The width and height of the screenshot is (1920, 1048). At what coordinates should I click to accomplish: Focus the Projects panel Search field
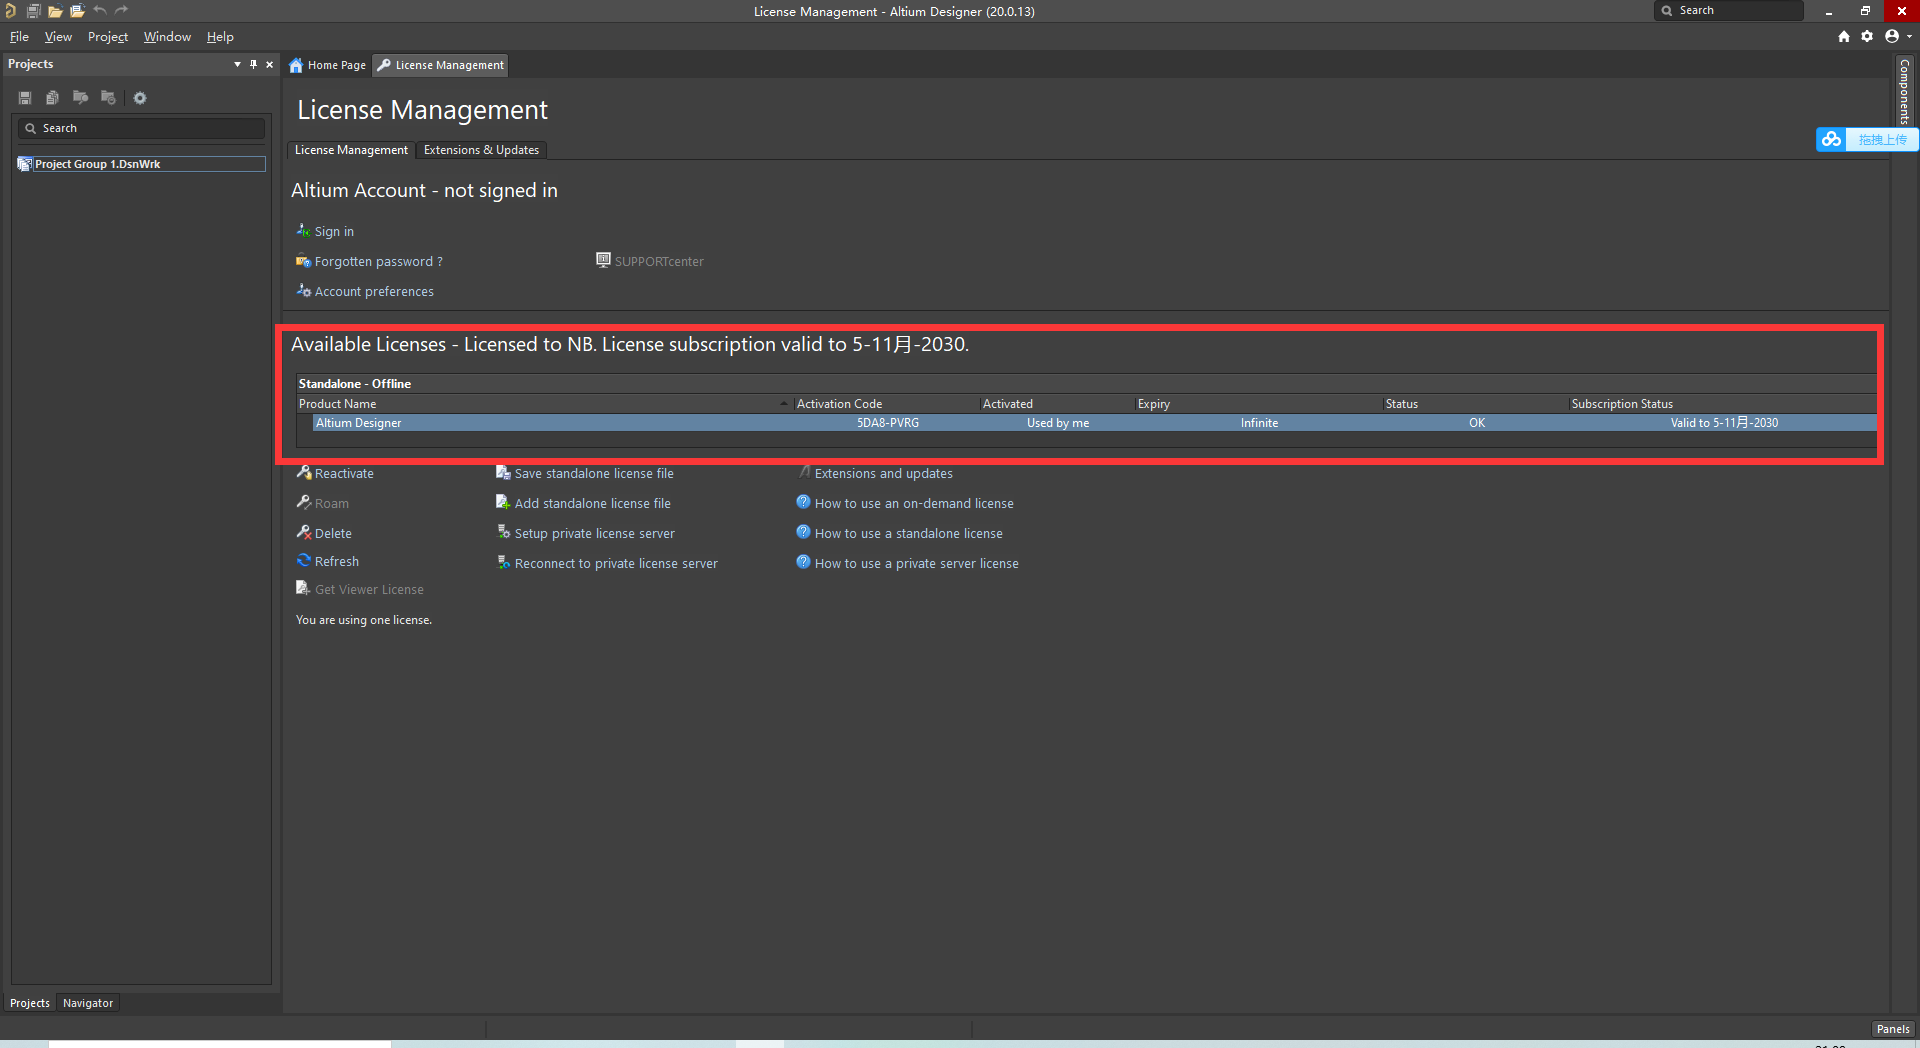[x=141, y=128]
